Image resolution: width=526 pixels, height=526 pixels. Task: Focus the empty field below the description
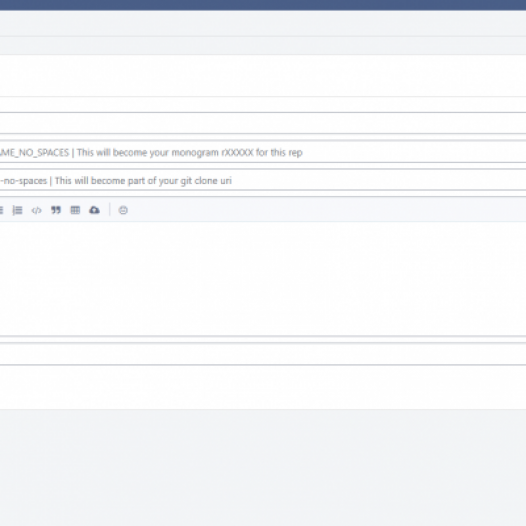263,354
